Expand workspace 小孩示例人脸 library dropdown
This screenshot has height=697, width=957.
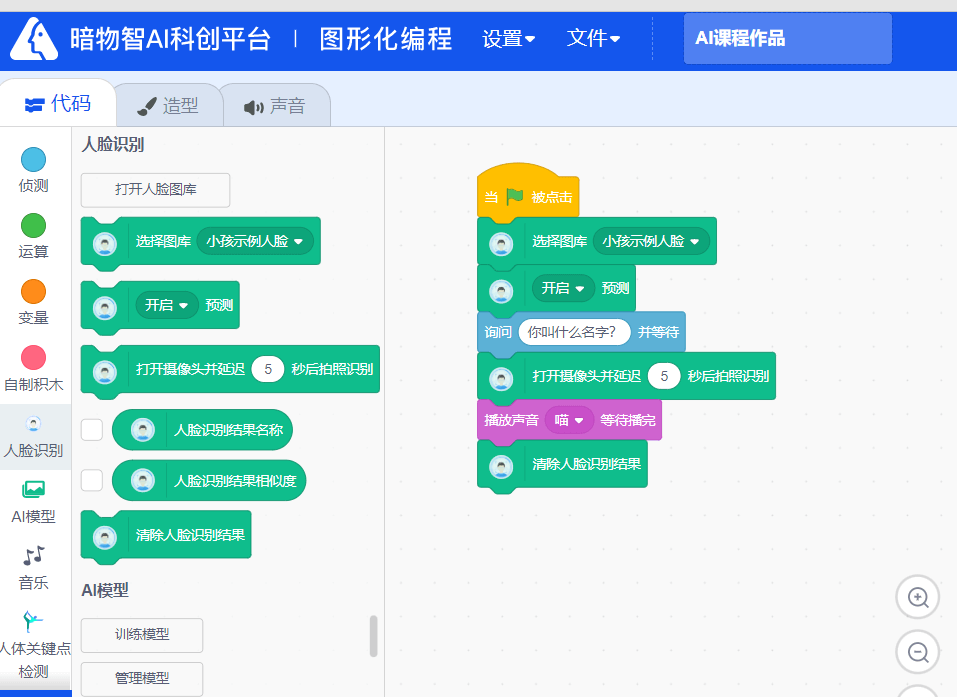pos(651,241)
